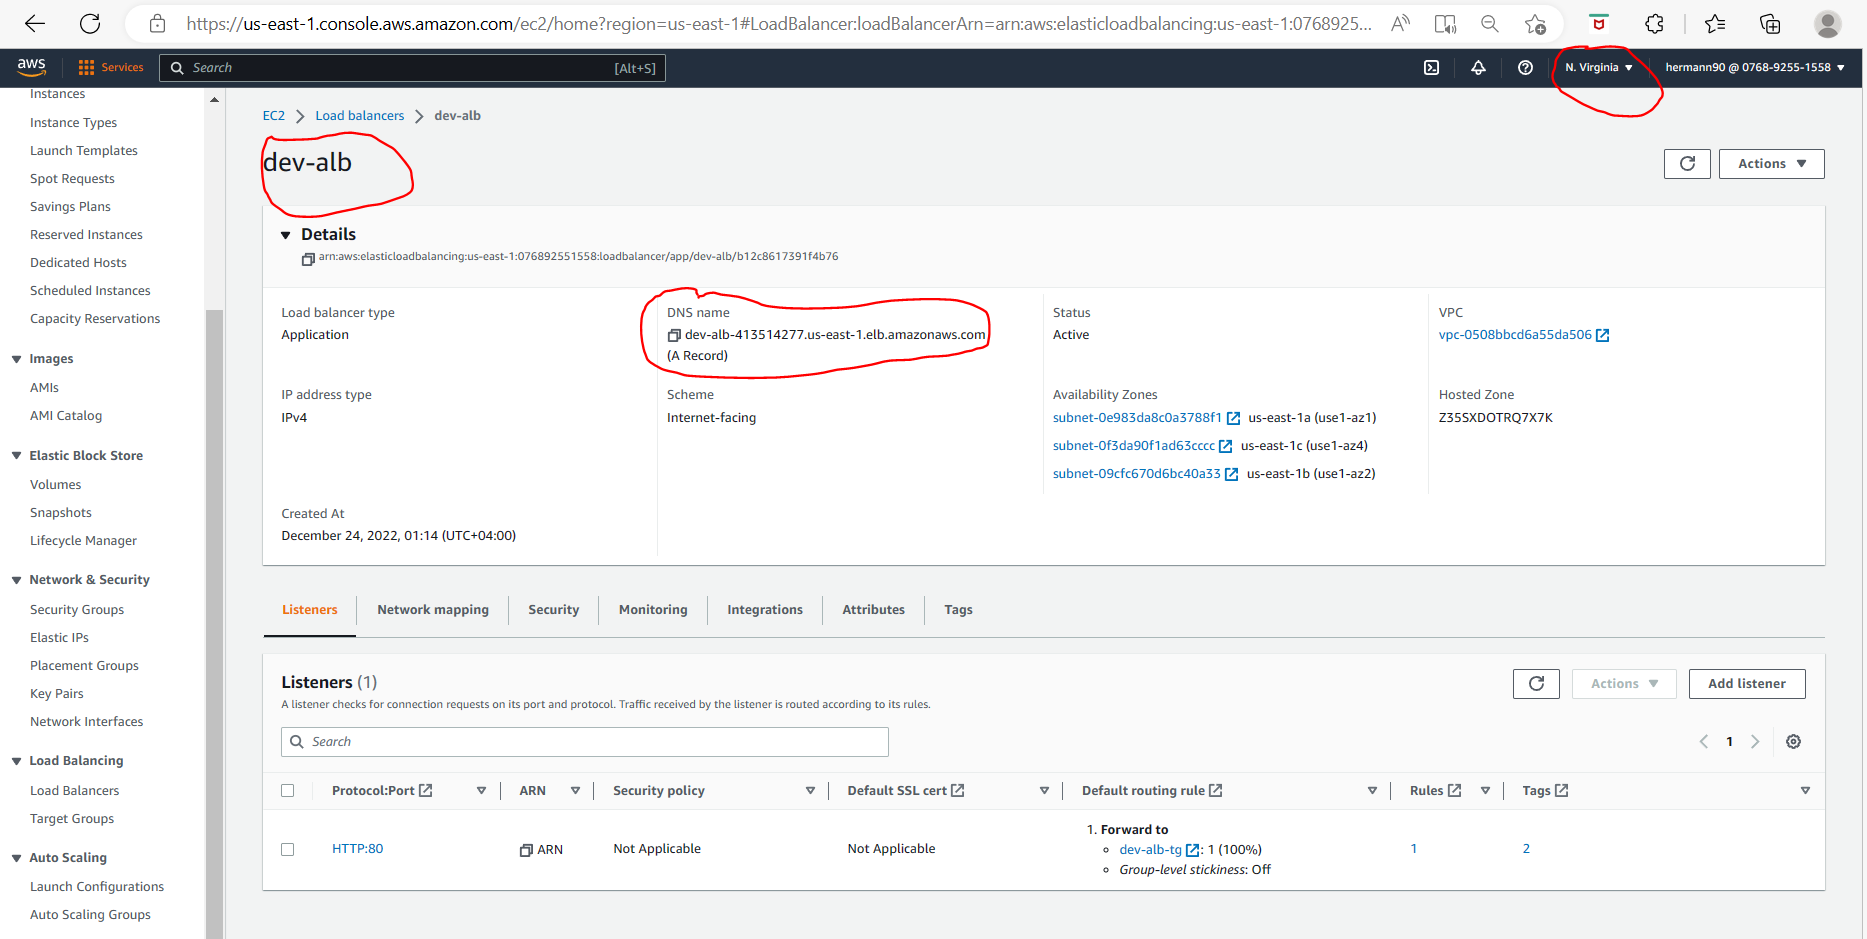Open the browser extensions puzzle icon
1867x939 pixels.
pyautogui.click(x=1654, y=23)
